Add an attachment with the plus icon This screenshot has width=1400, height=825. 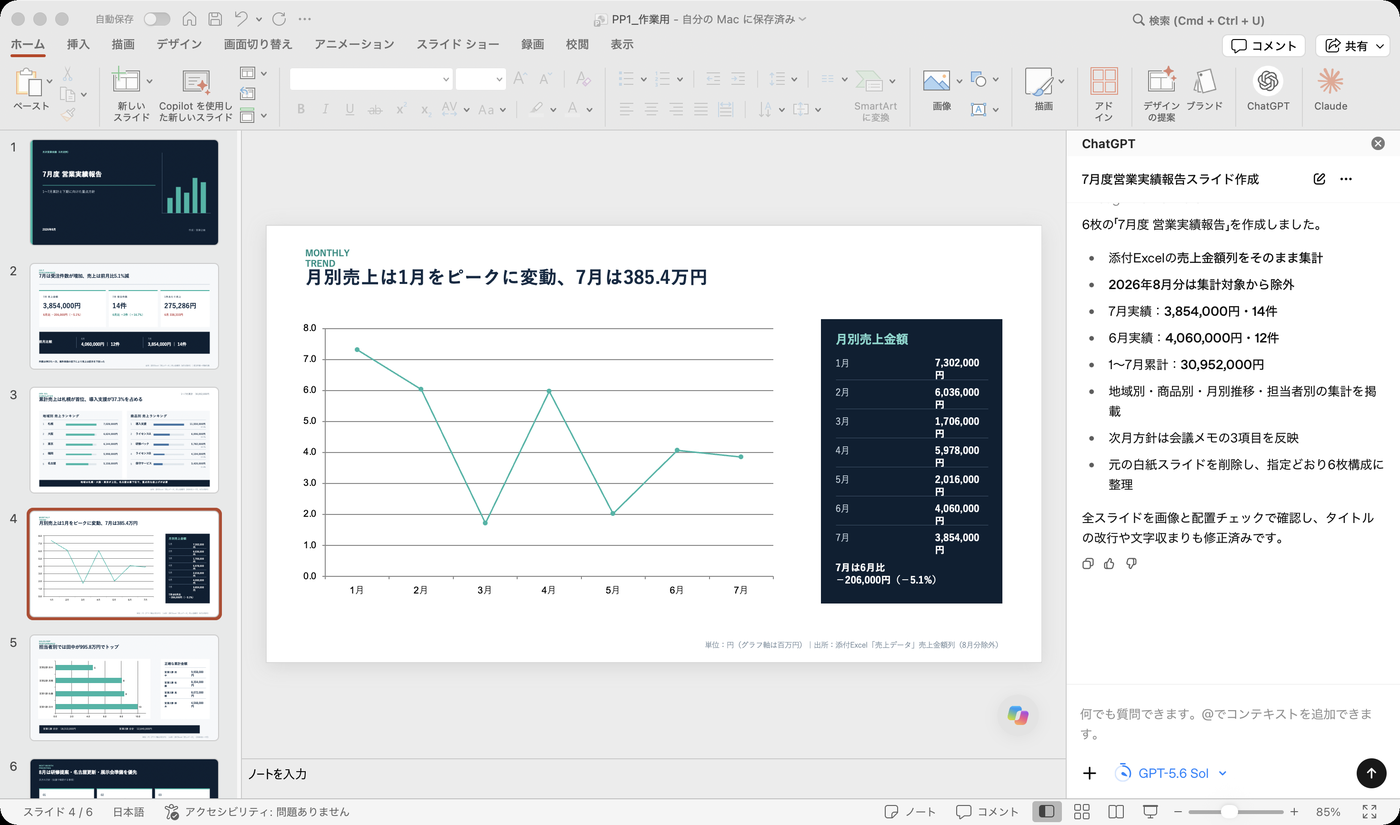(x=1090, y=773)
